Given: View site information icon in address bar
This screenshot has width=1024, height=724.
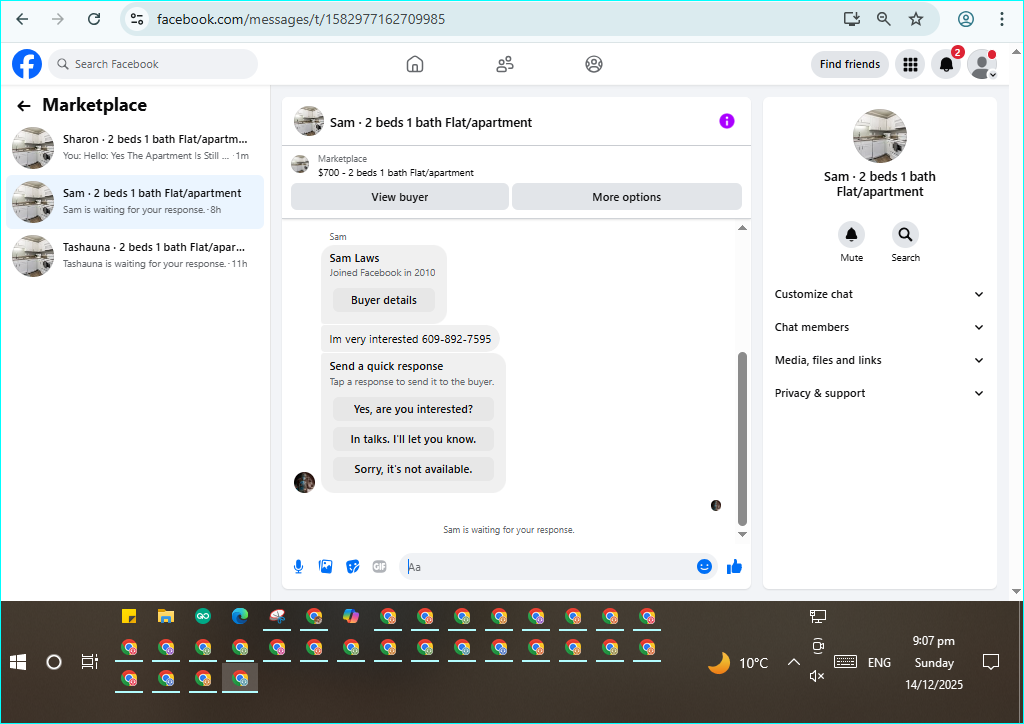Looking at the screenshot, I should click(136, 19).
